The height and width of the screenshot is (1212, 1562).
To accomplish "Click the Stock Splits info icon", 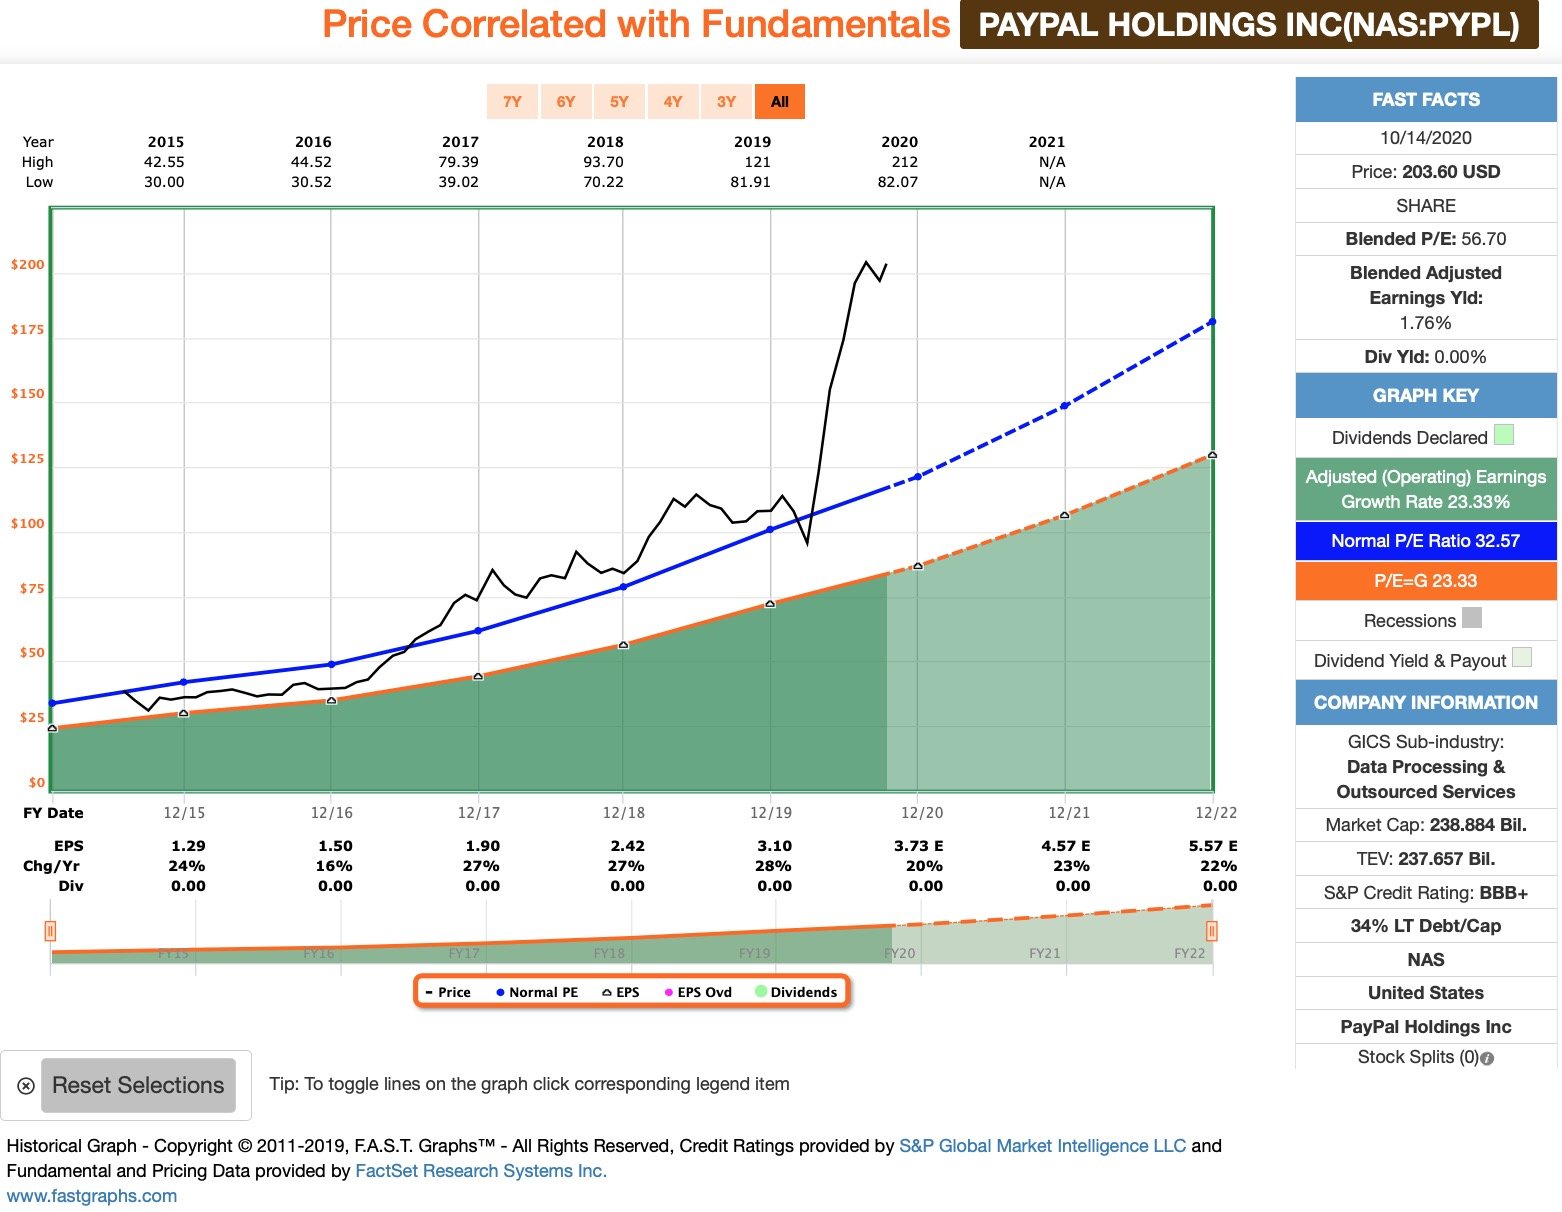I will tap(1487, 1058).
